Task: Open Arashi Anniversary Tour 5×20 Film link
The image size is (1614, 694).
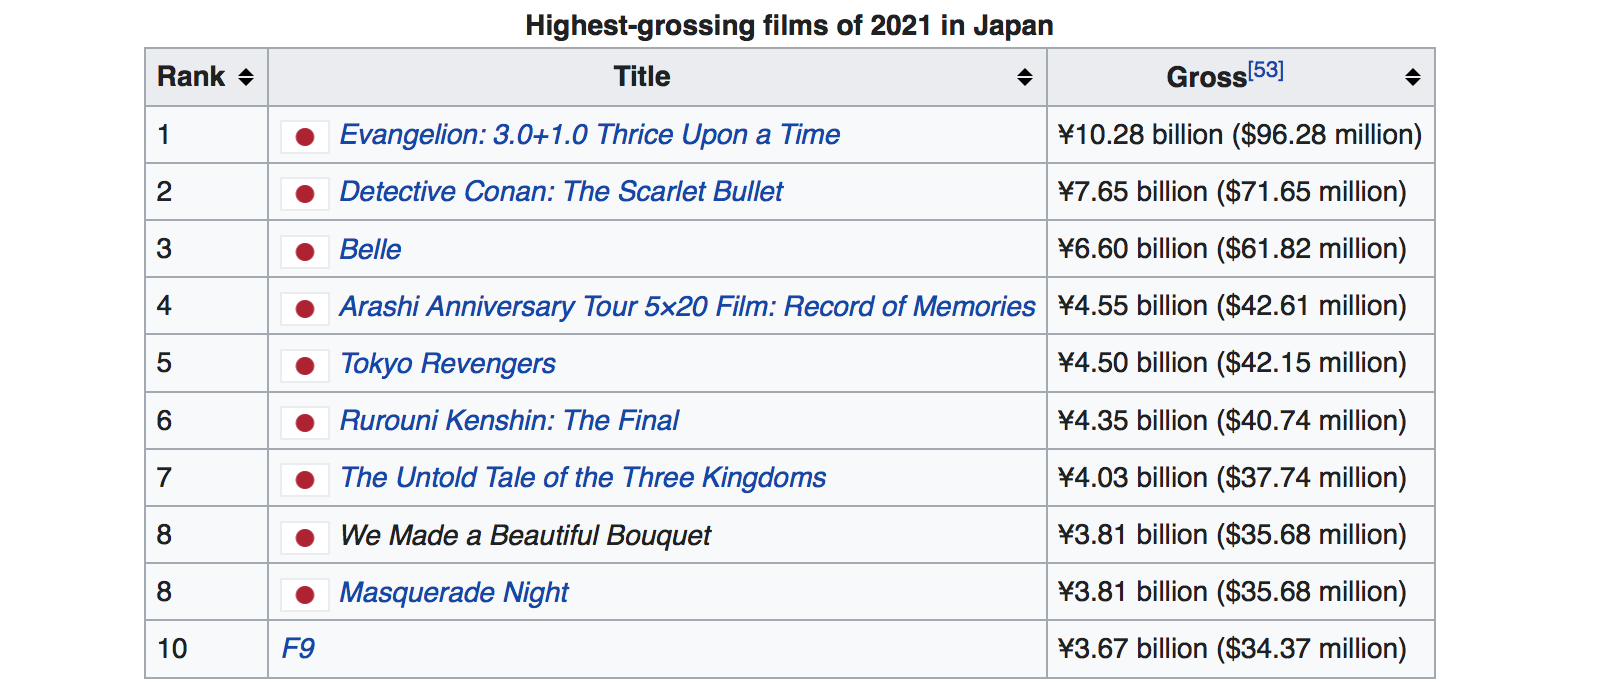Action: [687, 307]
